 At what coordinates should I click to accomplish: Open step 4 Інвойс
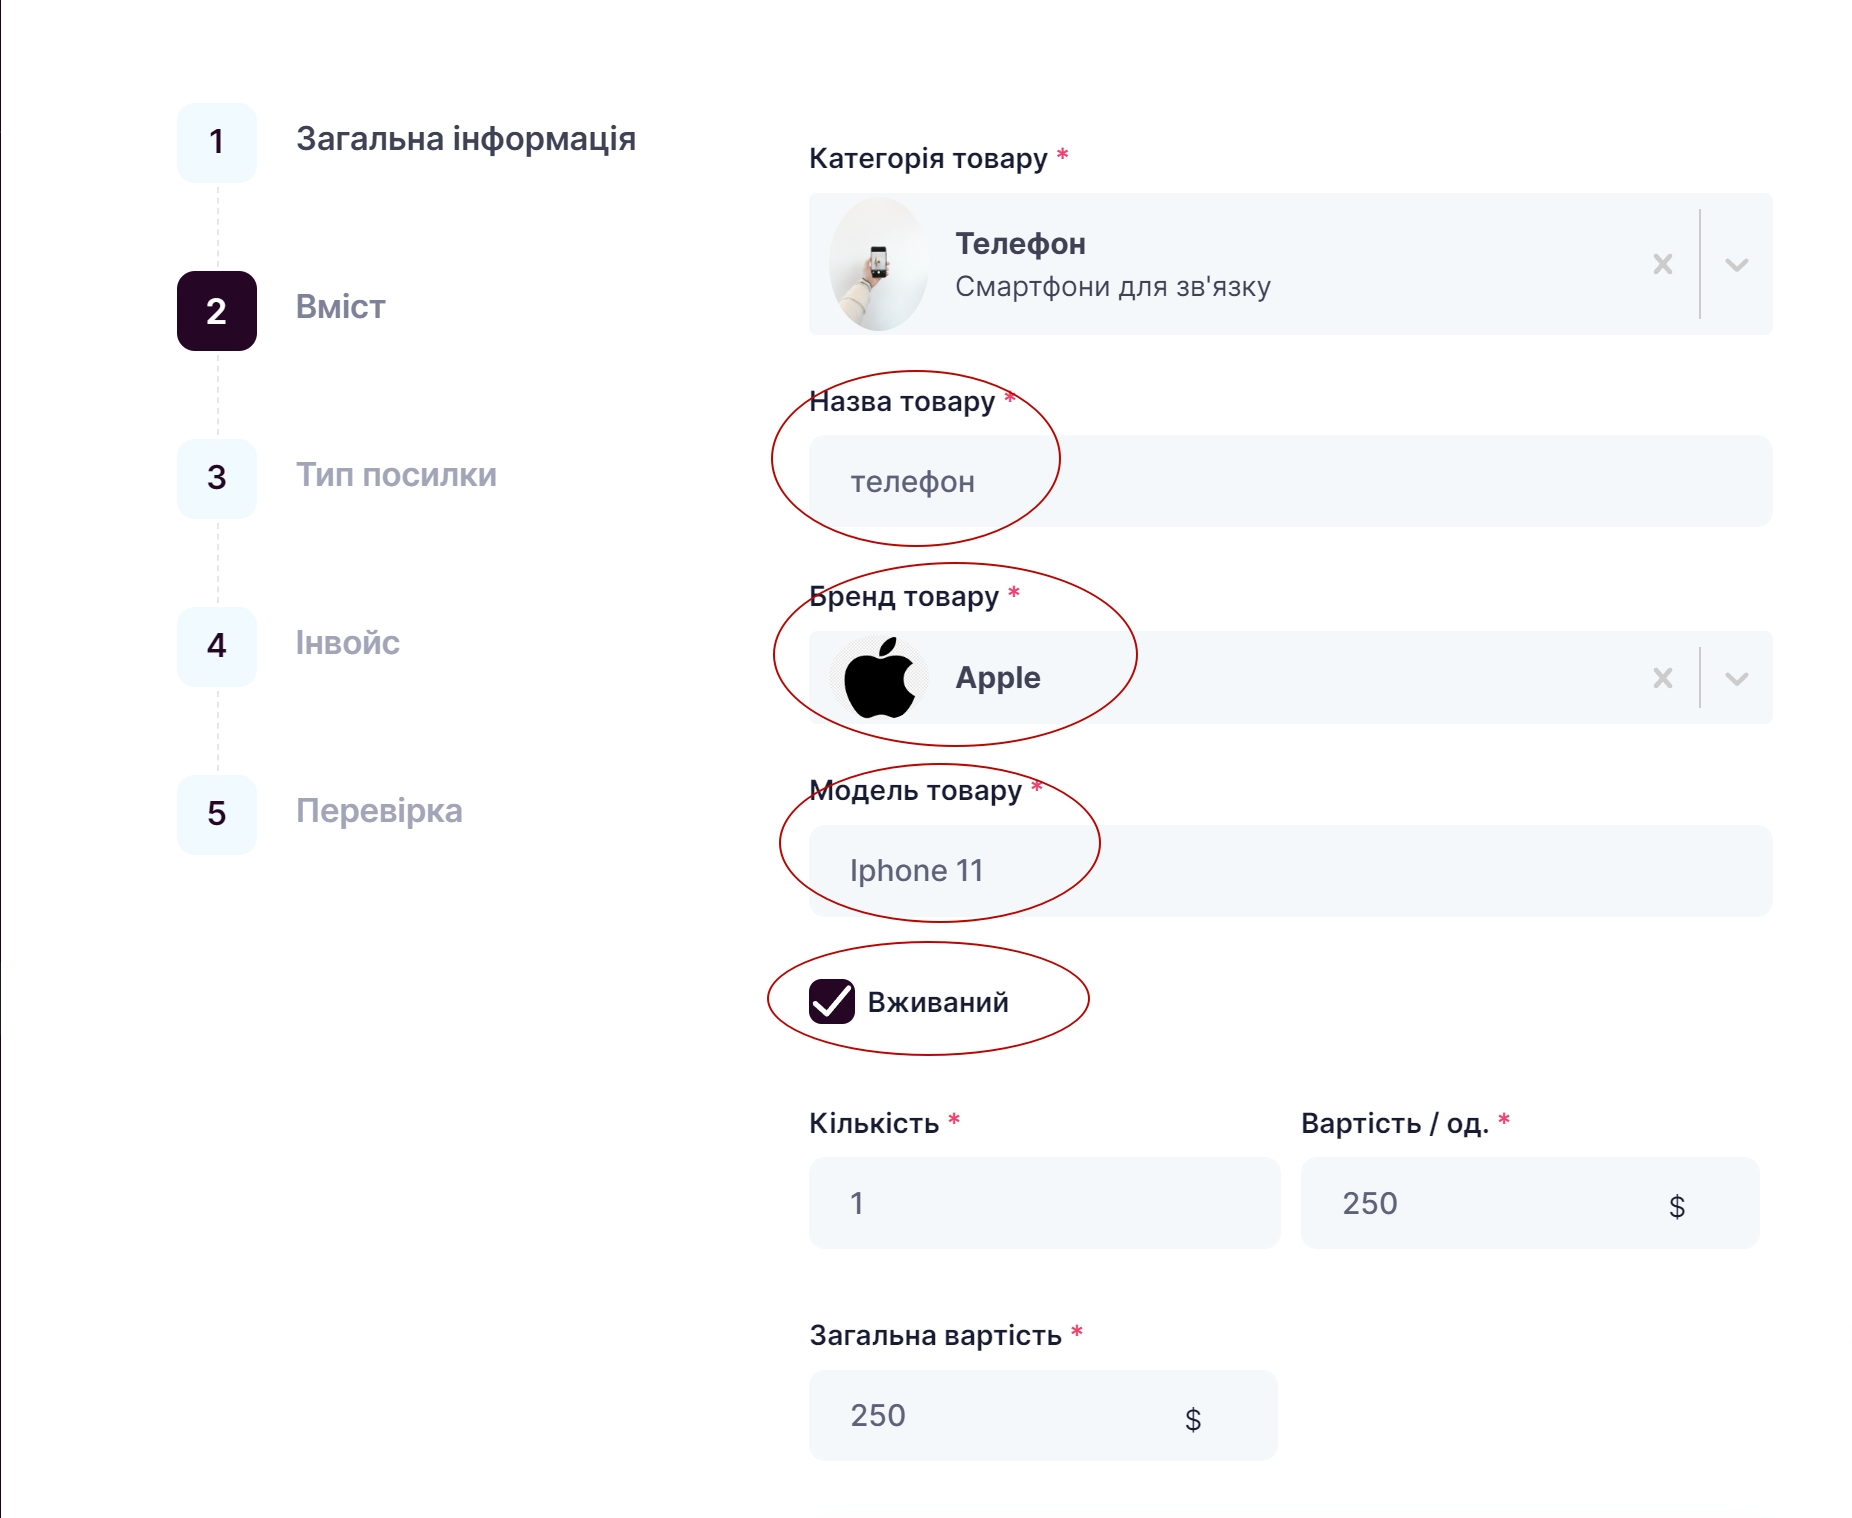point(347,643)
